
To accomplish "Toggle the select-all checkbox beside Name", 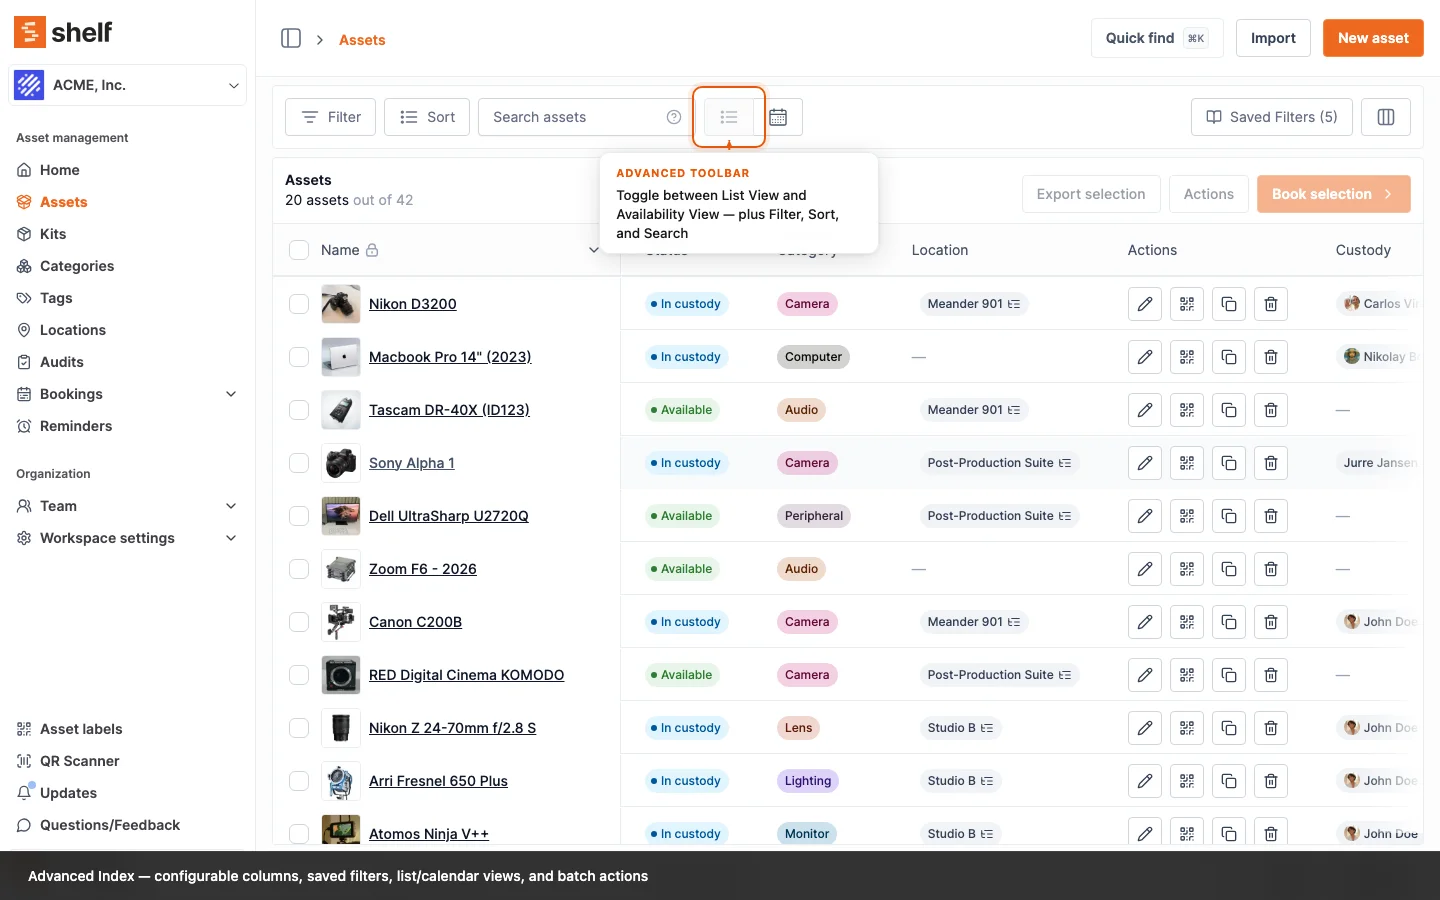I will pos(299,250).
